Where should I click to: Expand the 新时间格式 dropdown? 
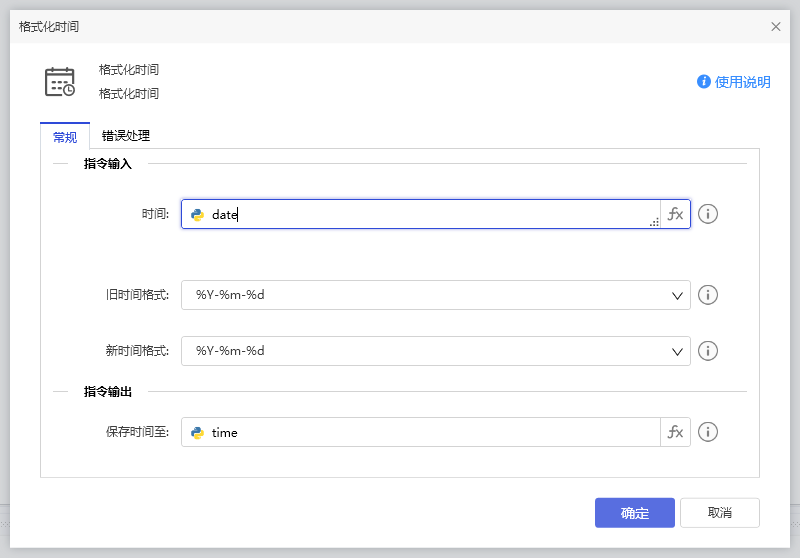[676, 351]
